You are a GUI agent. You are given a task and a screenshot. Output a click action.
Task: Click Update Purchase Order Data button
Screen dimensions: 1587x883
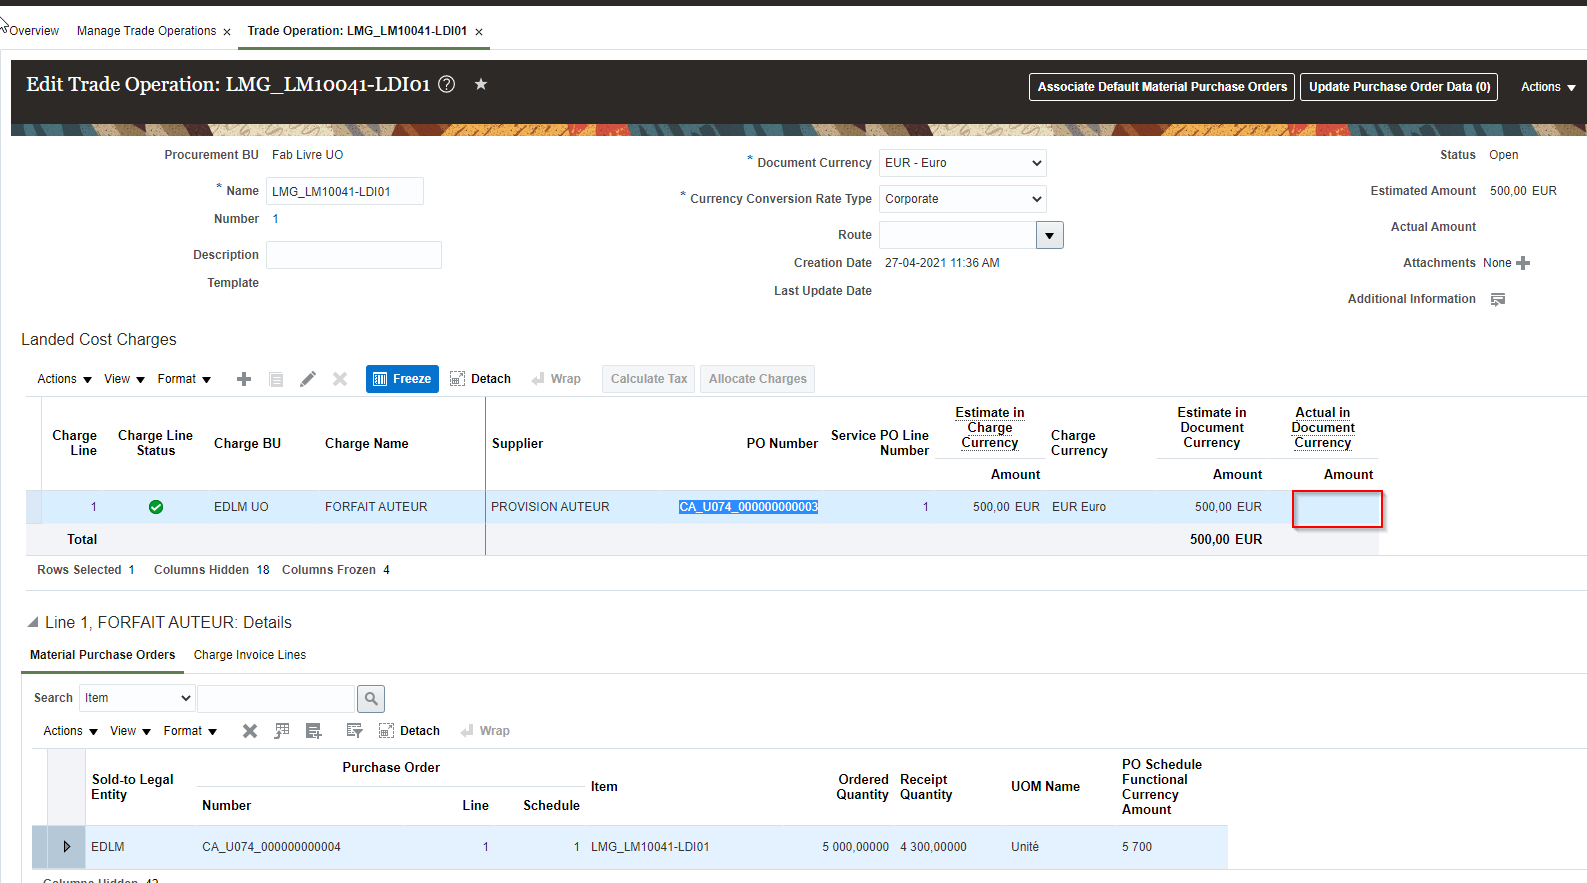click(1399, 87)
